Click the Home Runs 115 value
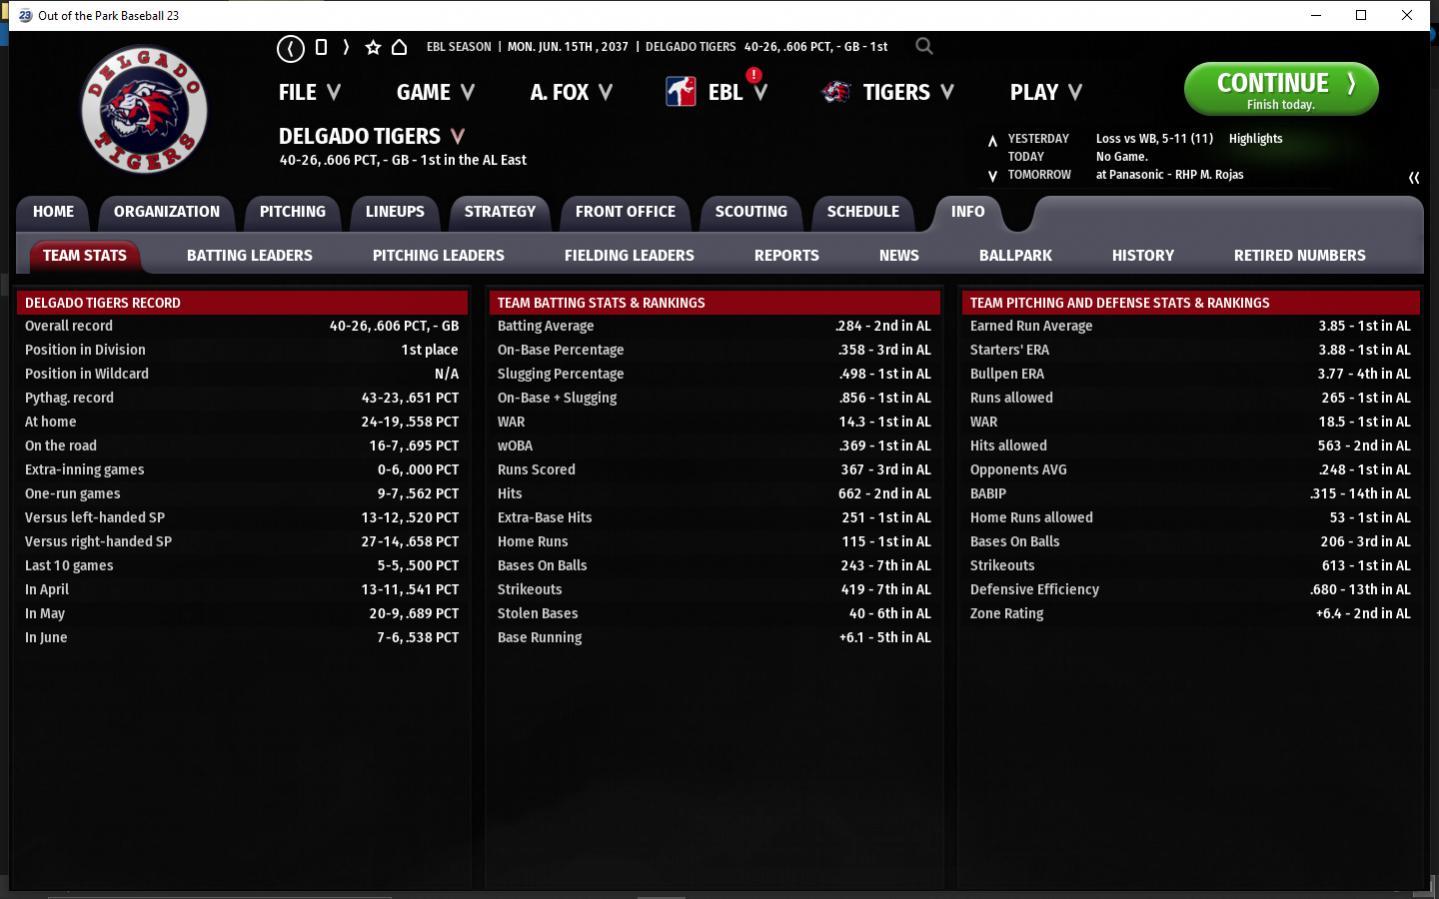Viewport: 1439px width, 899px height. 886,542
